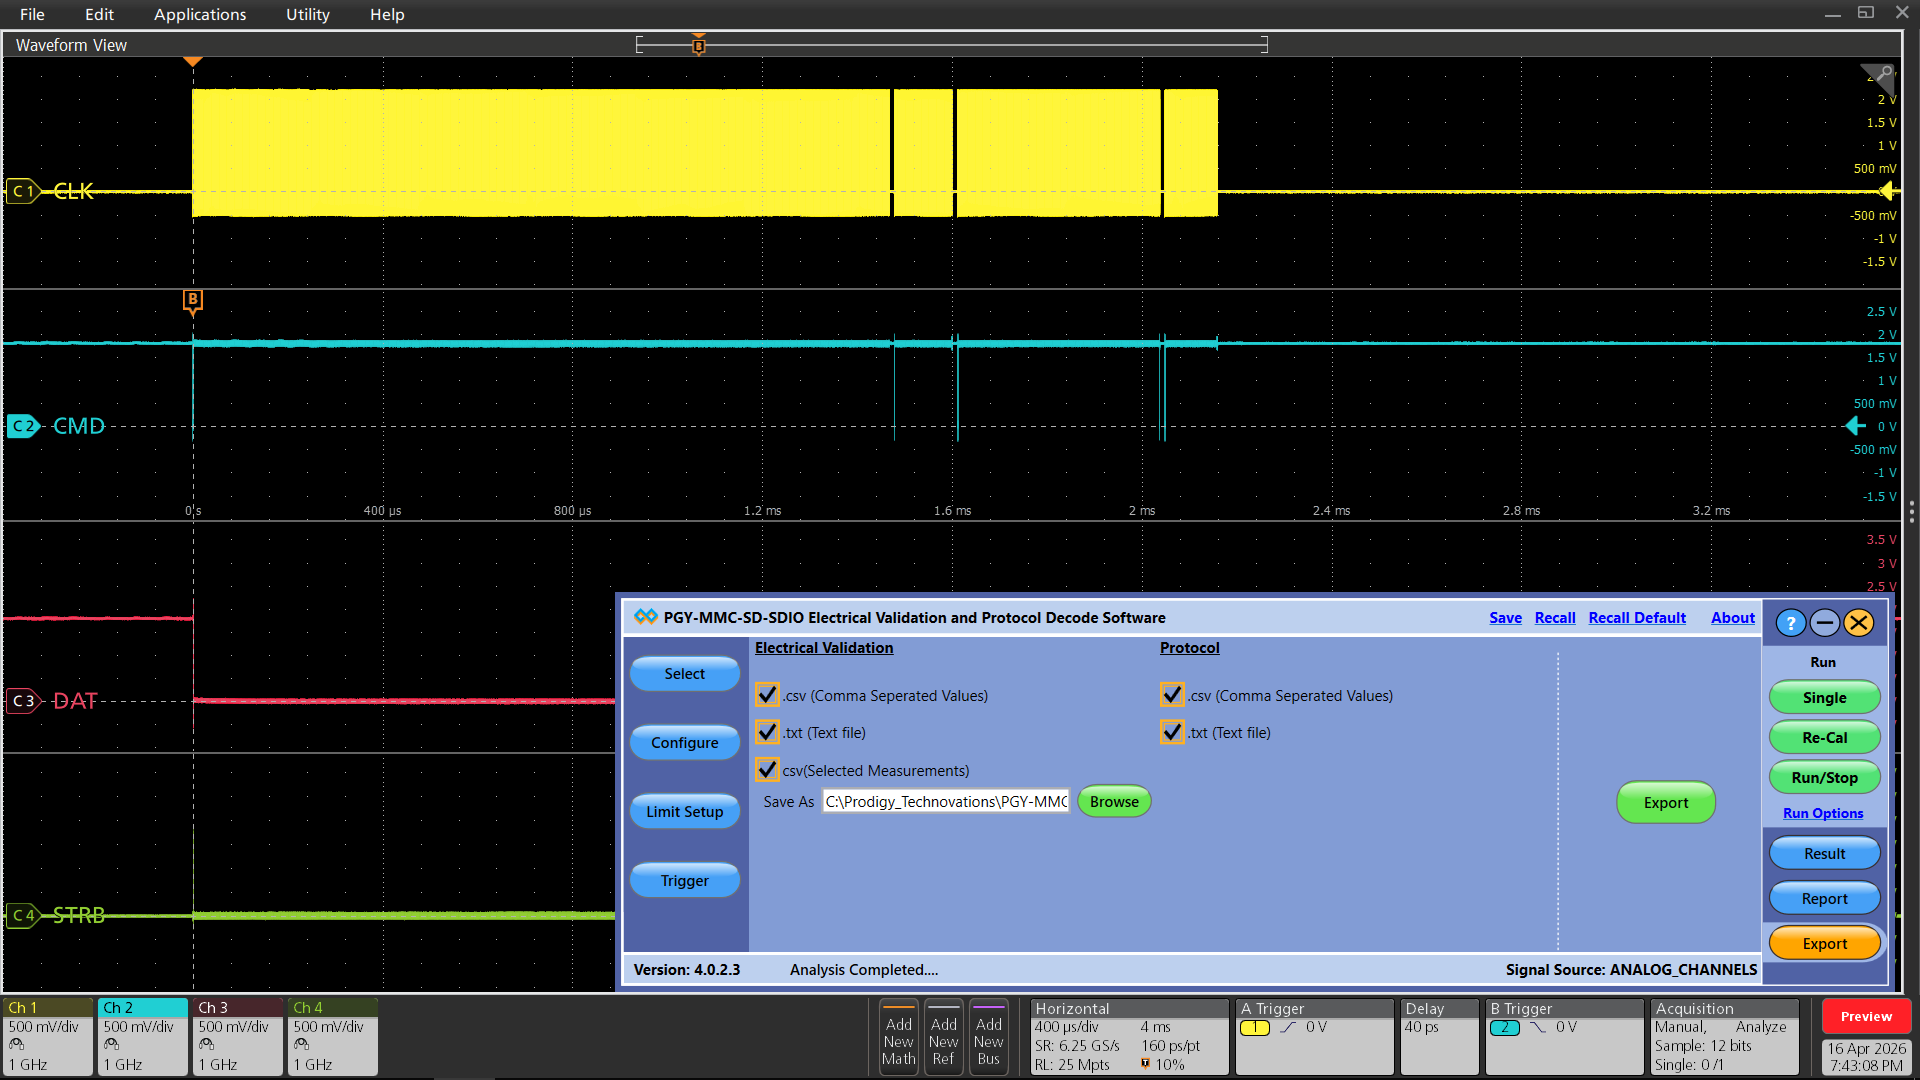1920x1080 pixels.
Task: Click the Save As file path field
Action: click(x=945, y=801)
